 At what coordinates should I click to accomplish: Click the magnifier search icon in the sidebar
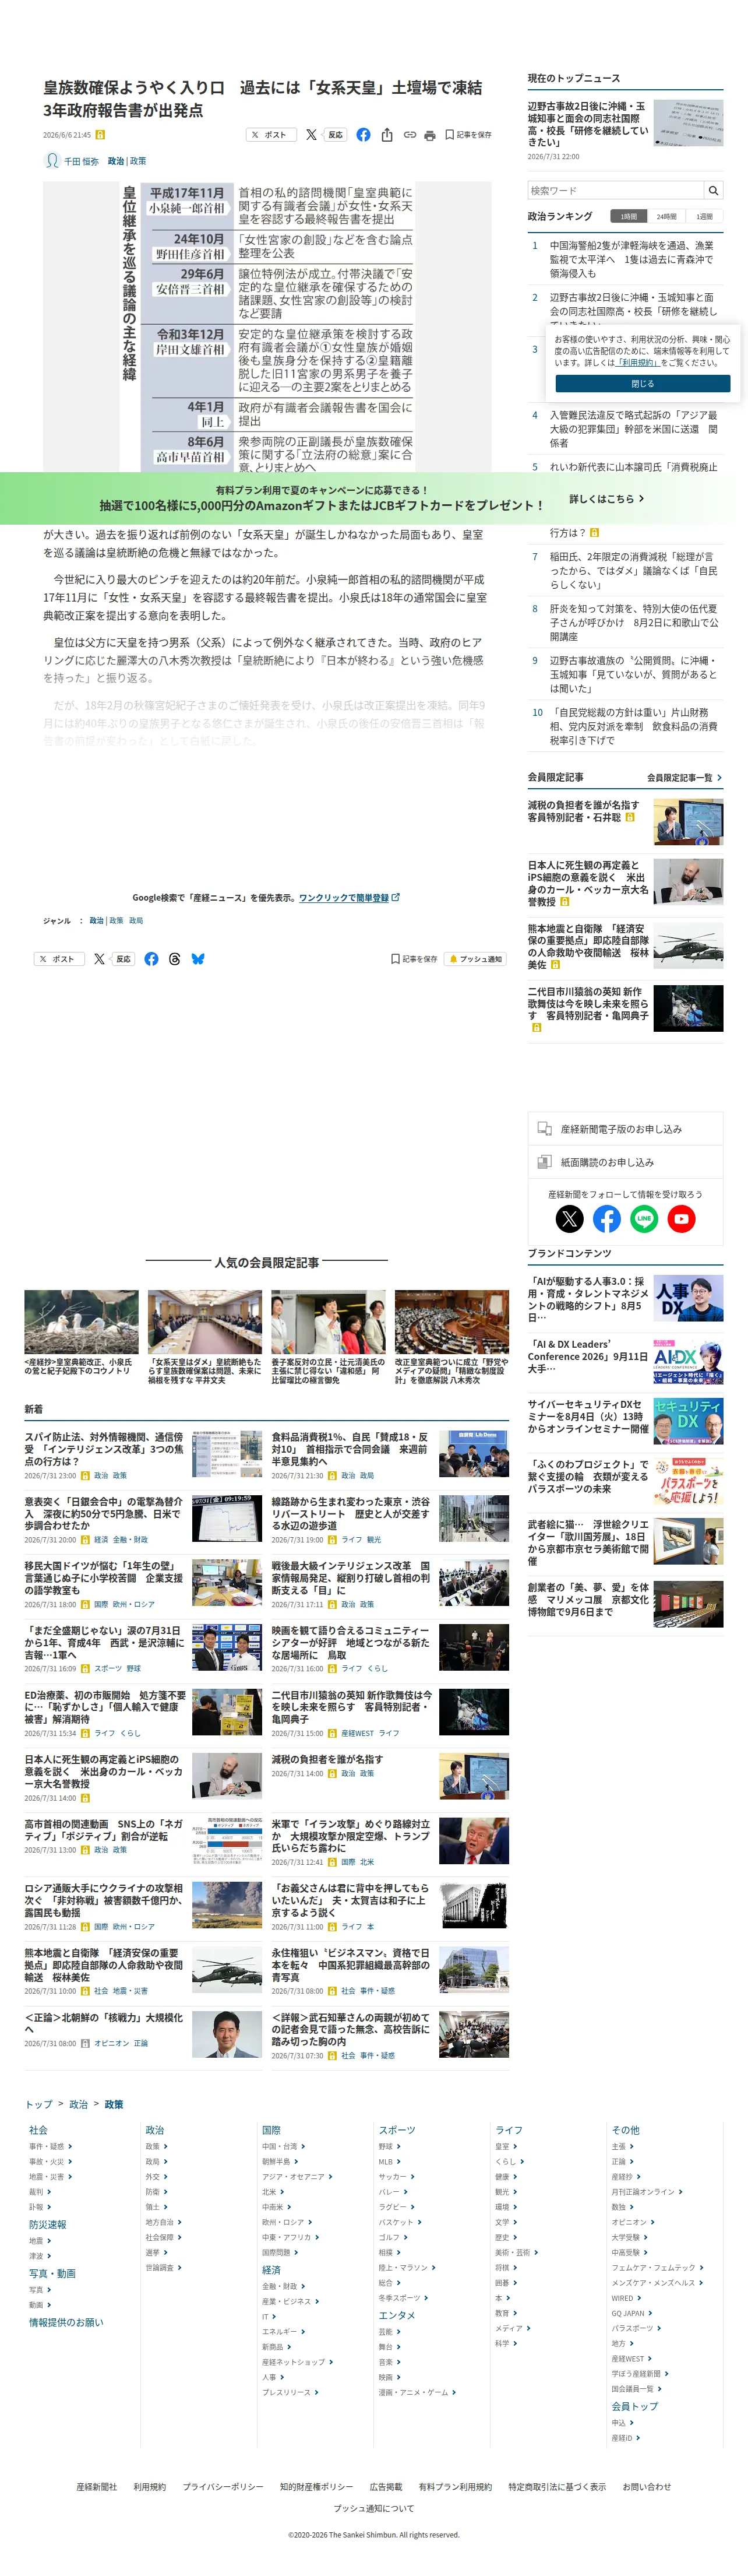point(713,190)
